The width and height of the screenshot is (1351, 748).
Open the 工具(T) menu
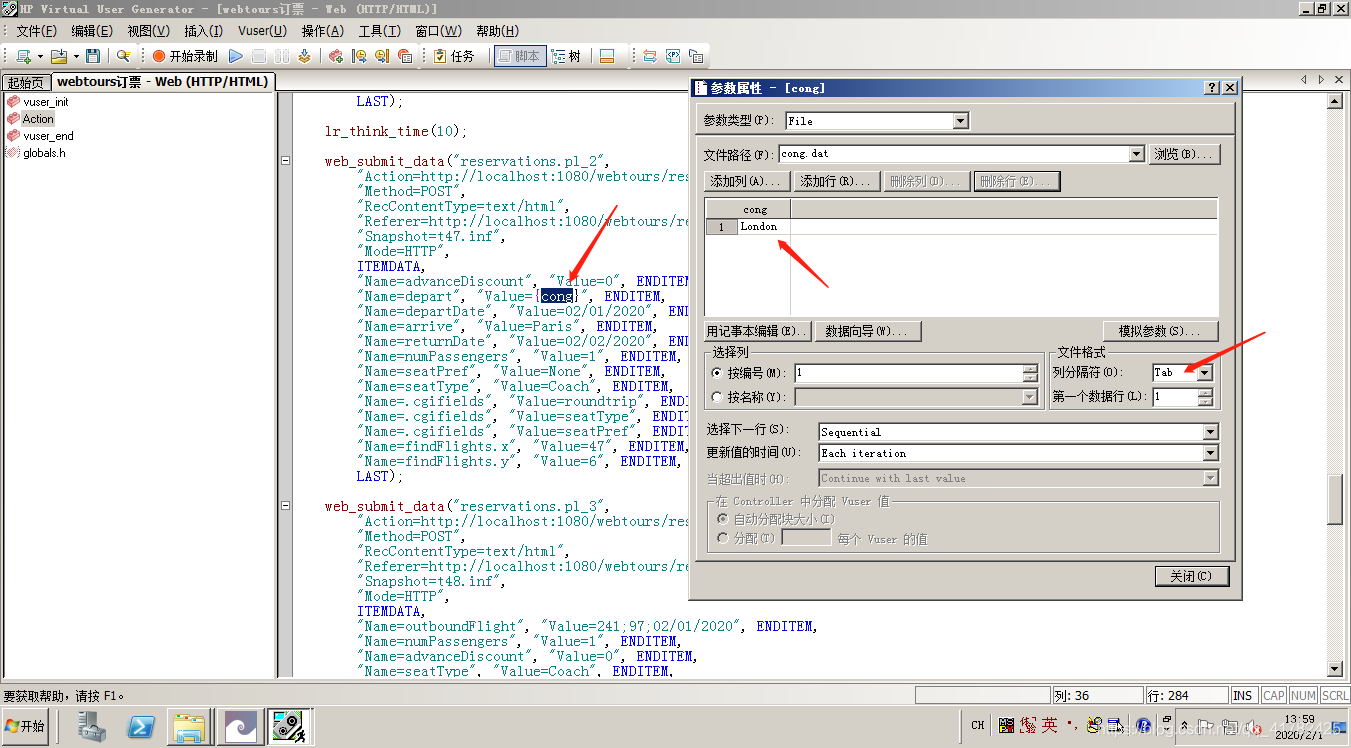380,31
